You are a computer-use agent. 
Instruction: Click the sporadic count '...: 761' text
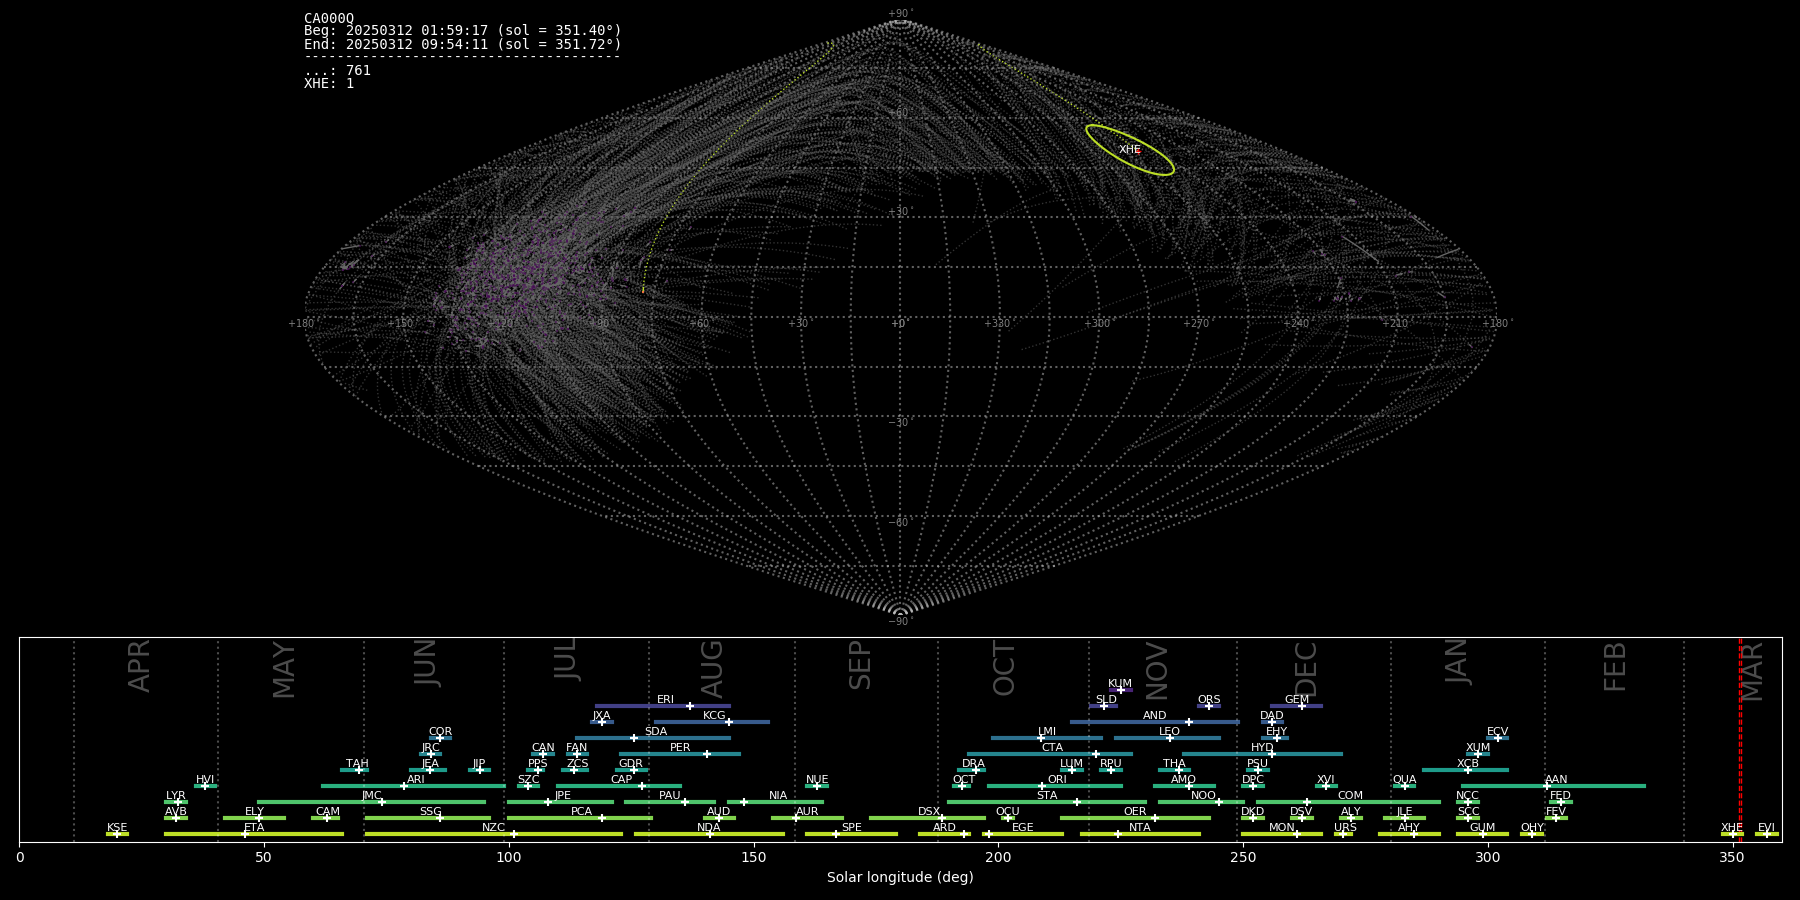click(x=337, y=70)
